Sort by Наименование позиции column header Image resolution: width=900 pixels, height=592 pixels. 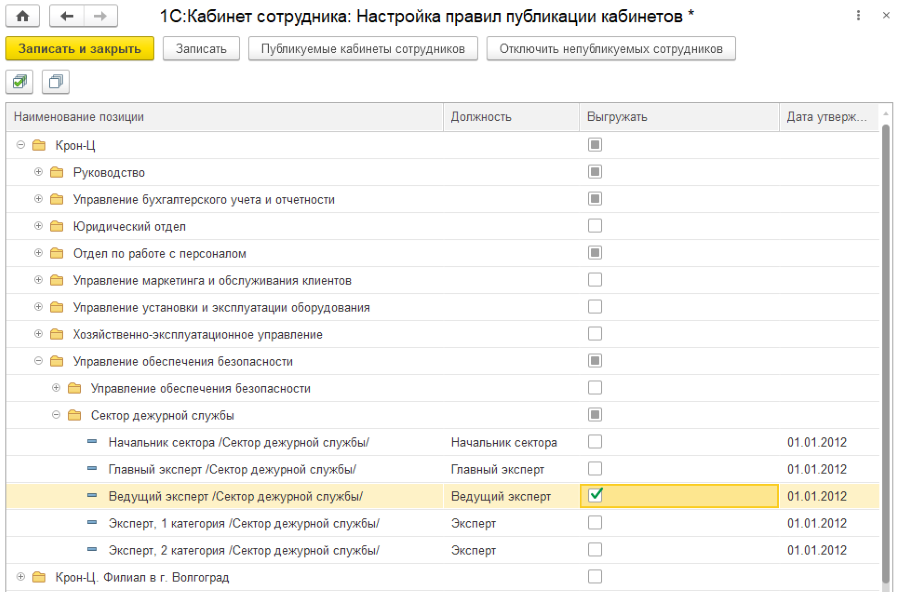[225, 117]
